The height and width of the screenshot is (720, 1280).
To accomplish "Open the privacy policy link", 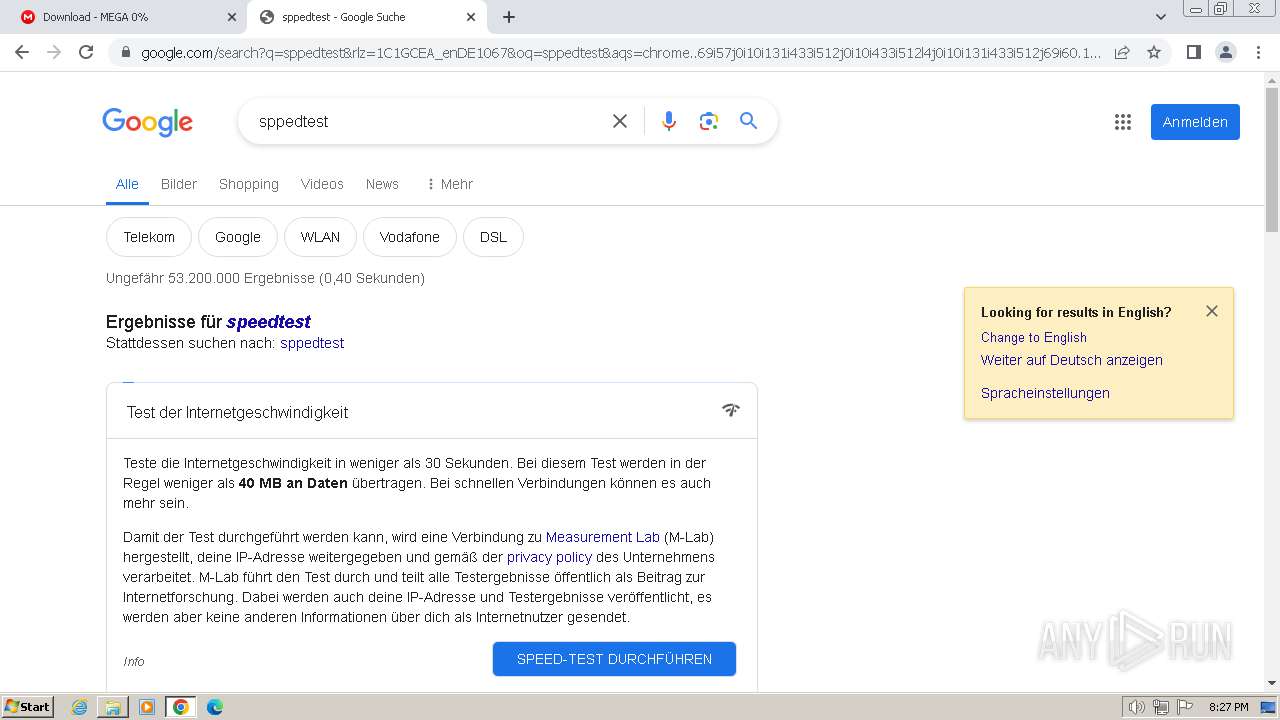I will point(549,557).
